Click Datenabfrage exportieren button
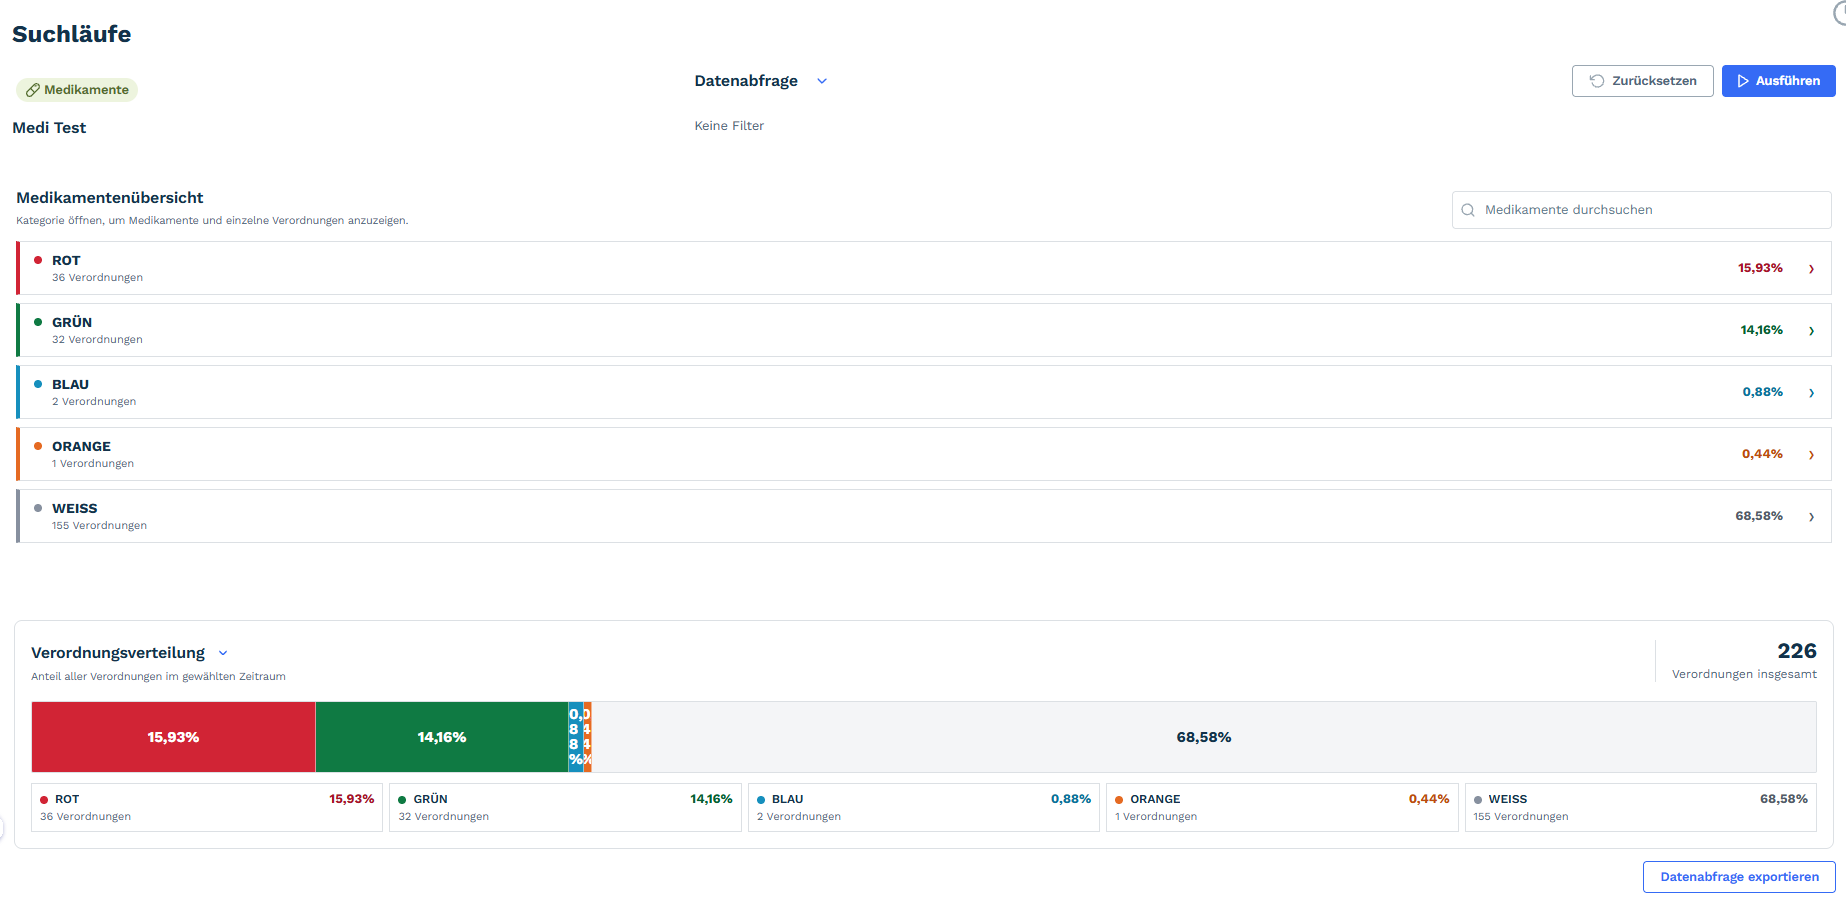1846x897 pixels. (1739, 877)
